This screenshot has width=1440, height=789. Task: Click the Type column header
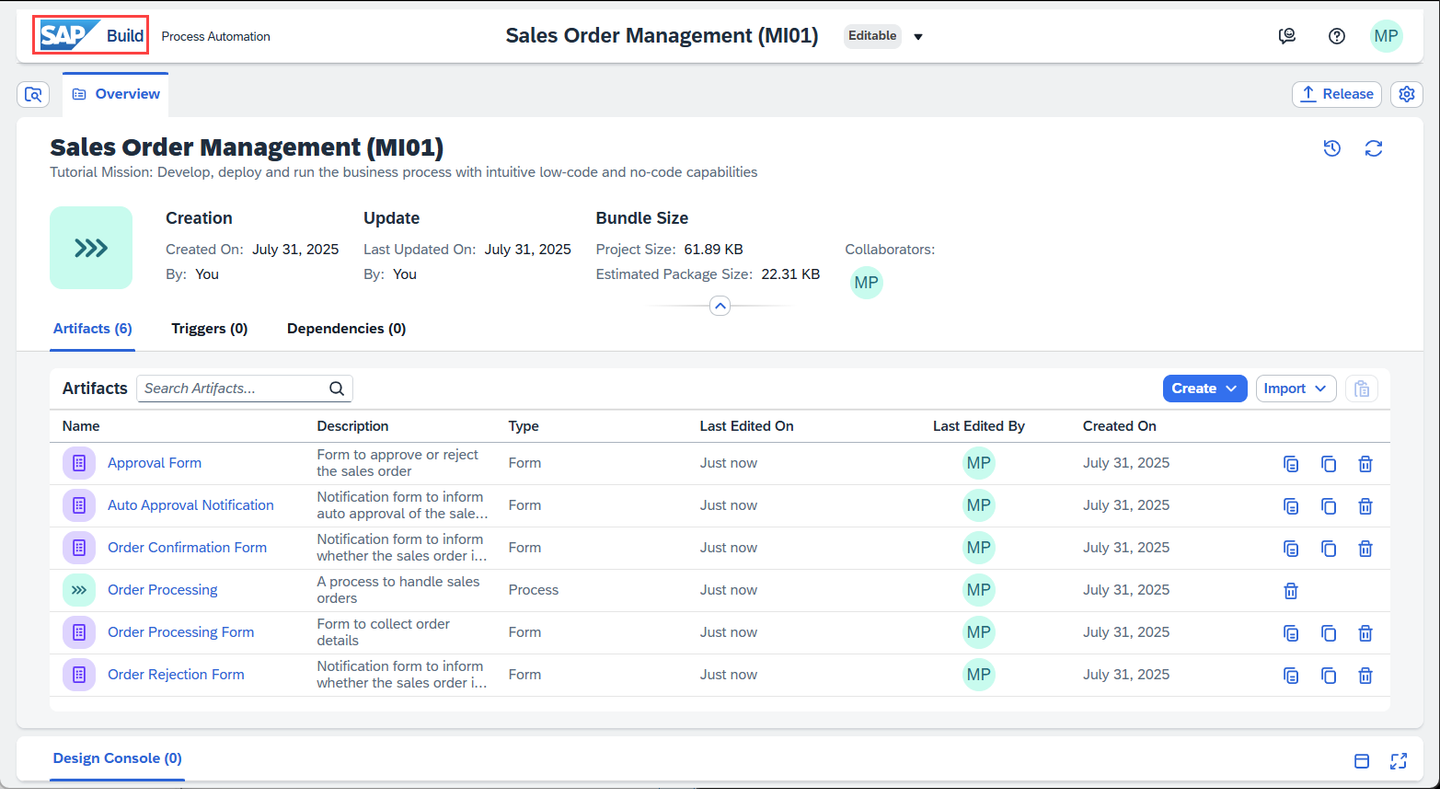(523, 426)
